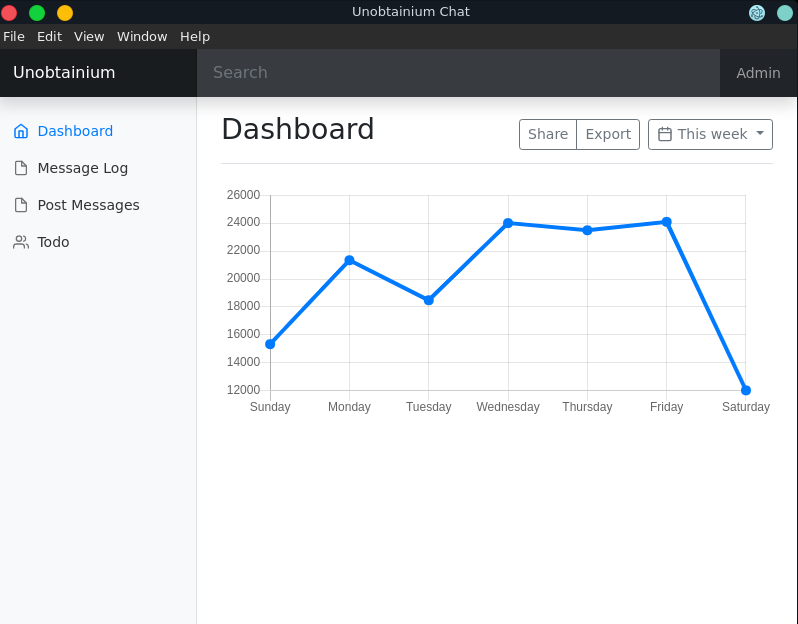Select the Wednesday data point on chart
Image resolution: width=798 pixels, height=624 pixels.
[508, 223]
